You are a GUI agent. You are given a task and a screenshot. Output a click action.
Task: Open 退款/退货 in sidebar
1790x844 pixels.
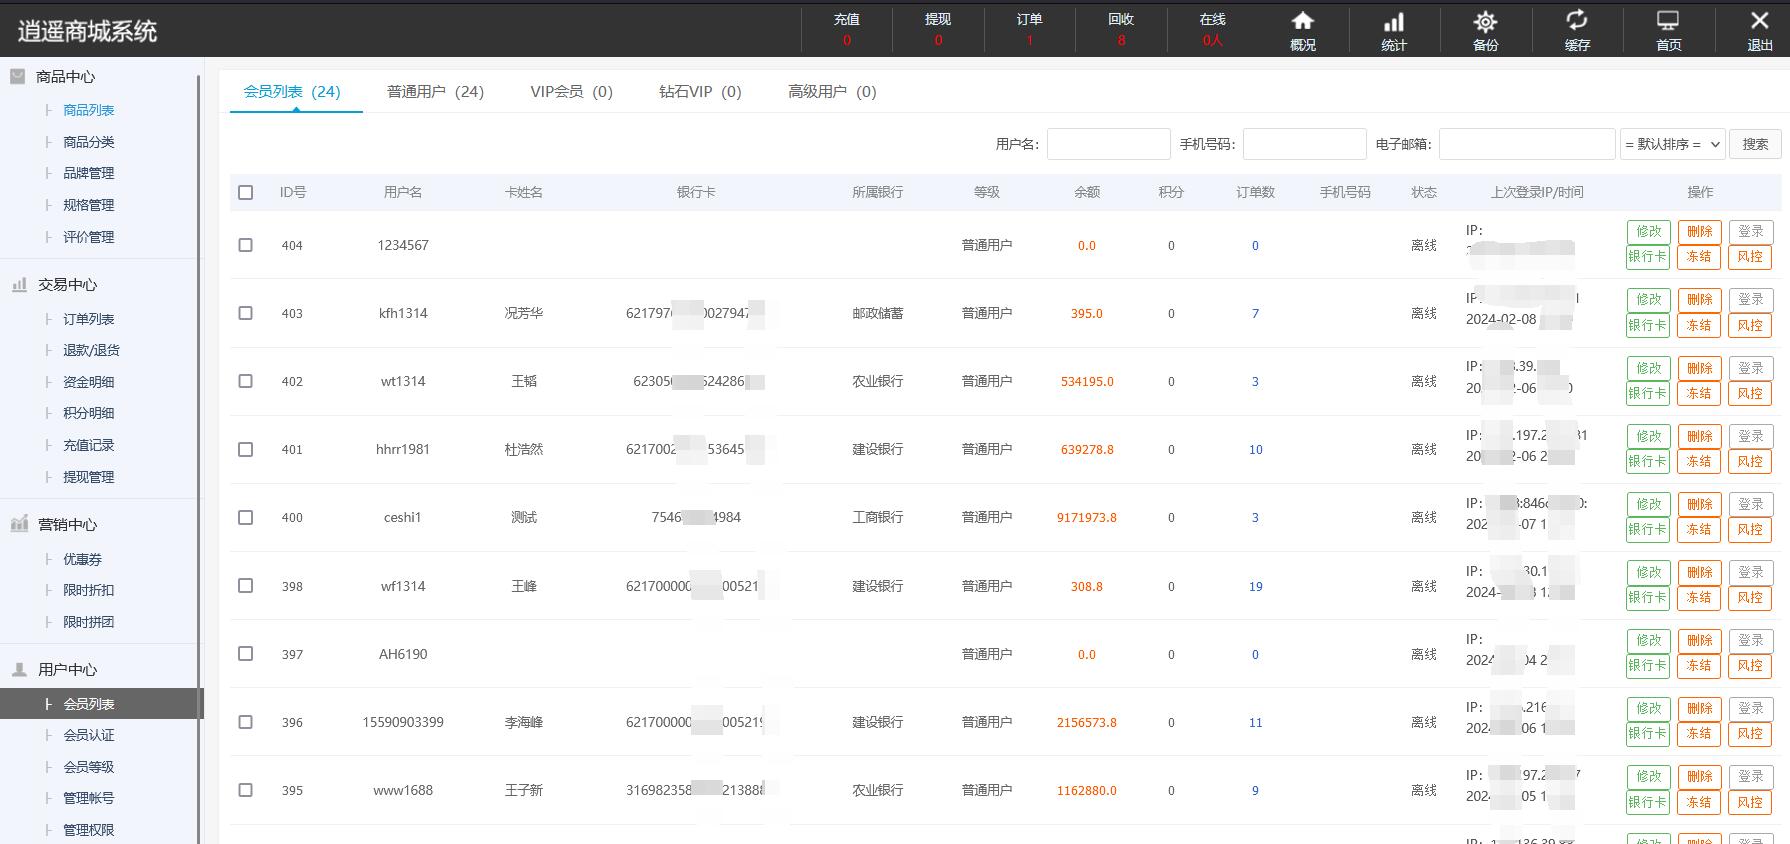coord(91,350)
